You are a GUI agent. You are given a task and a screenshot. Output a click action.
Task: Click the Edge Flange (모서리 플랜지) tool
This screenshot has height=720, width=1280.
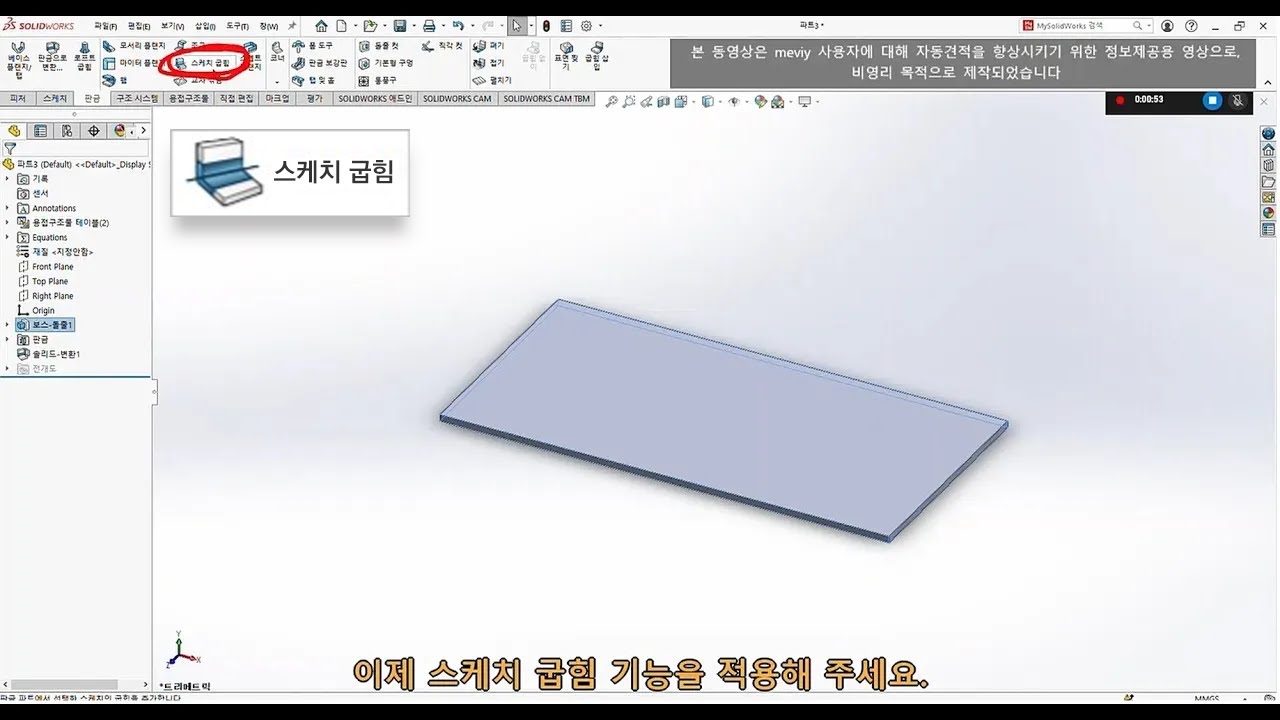pyautogui.click(x=134, y=46)
